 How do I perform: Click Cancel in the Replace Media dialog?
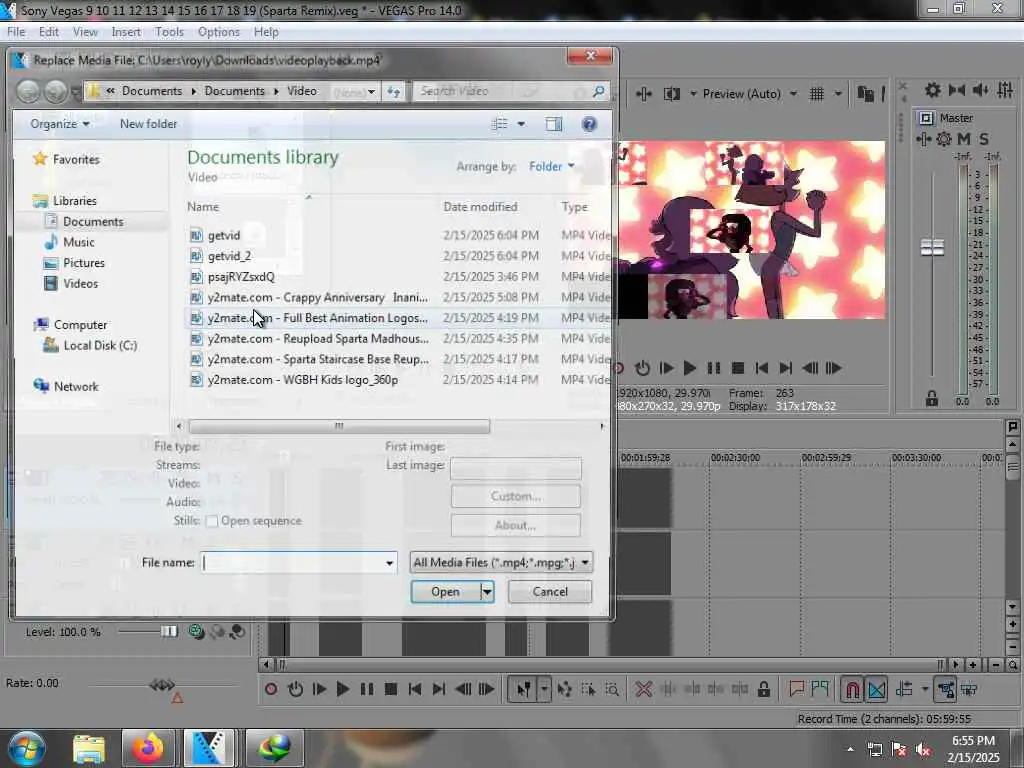pos(550,592)
